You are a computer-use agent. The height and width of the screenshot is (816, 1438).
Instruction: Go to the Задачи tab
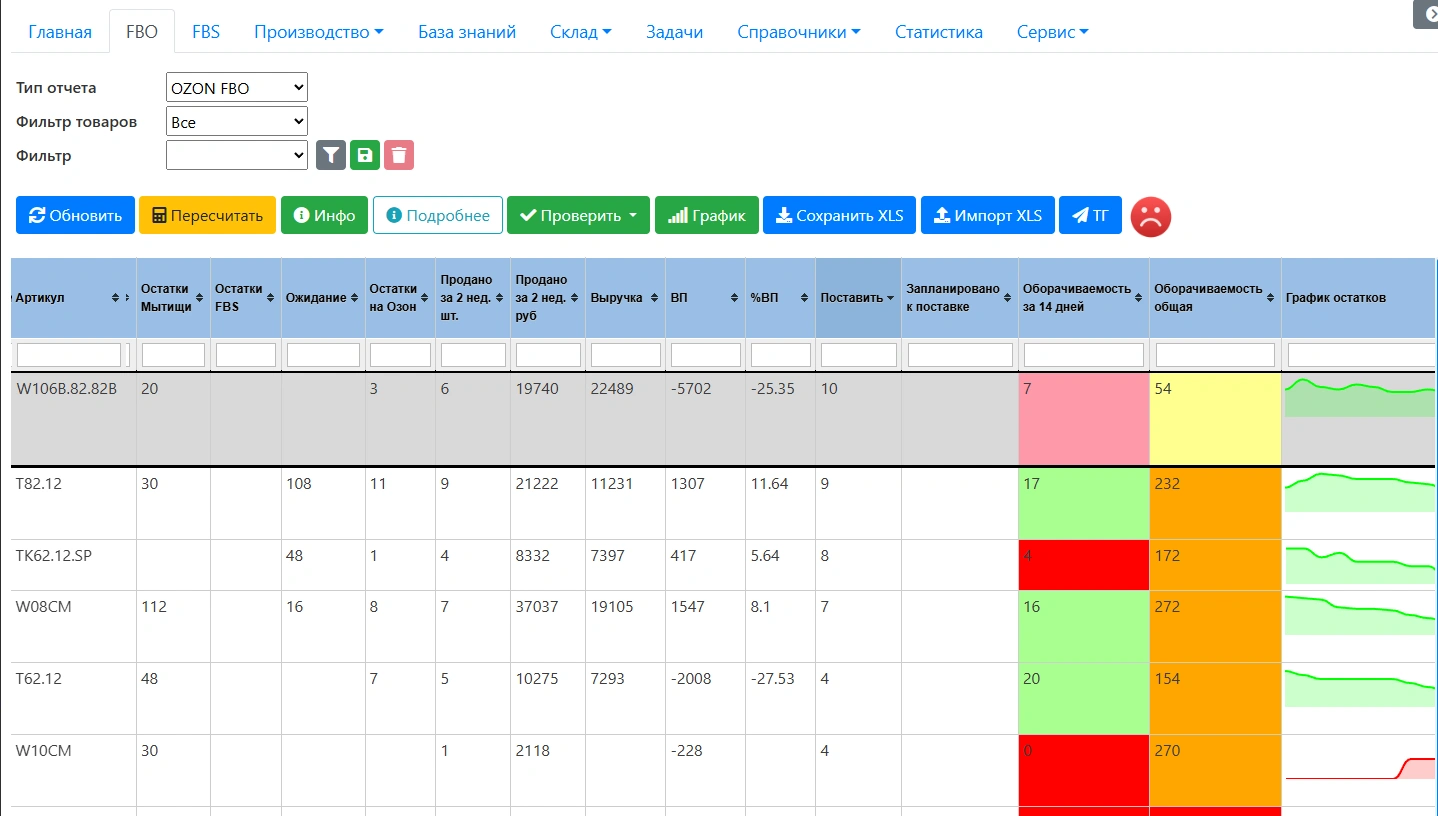pos(675,32)
